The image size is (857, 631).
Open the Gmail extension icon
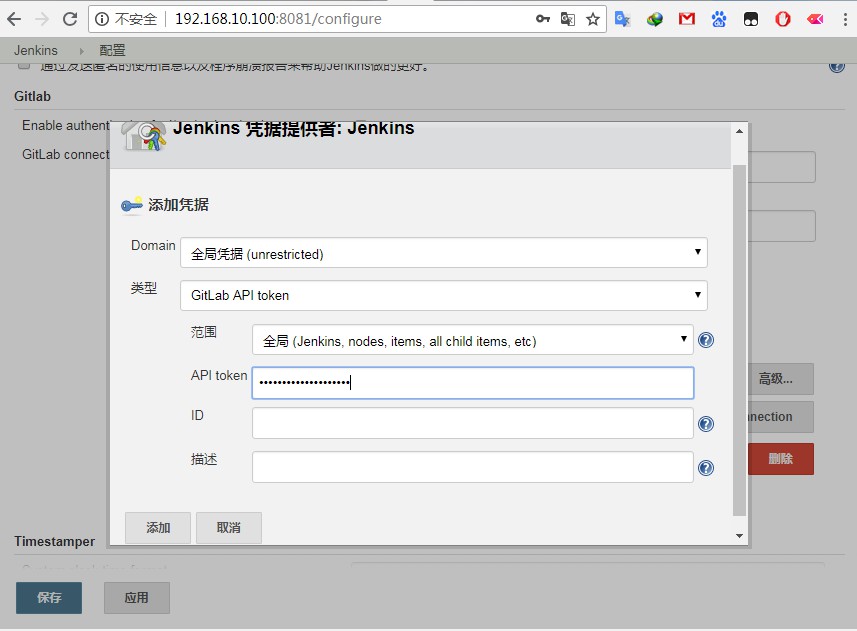[x=687, y=19]
